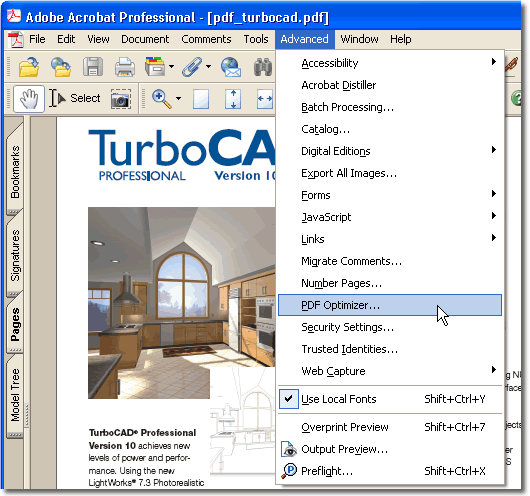Viewport: 530px width, 496px height.
Task: Open the Bookmarks navigation tab
Action: coord(15,172)
